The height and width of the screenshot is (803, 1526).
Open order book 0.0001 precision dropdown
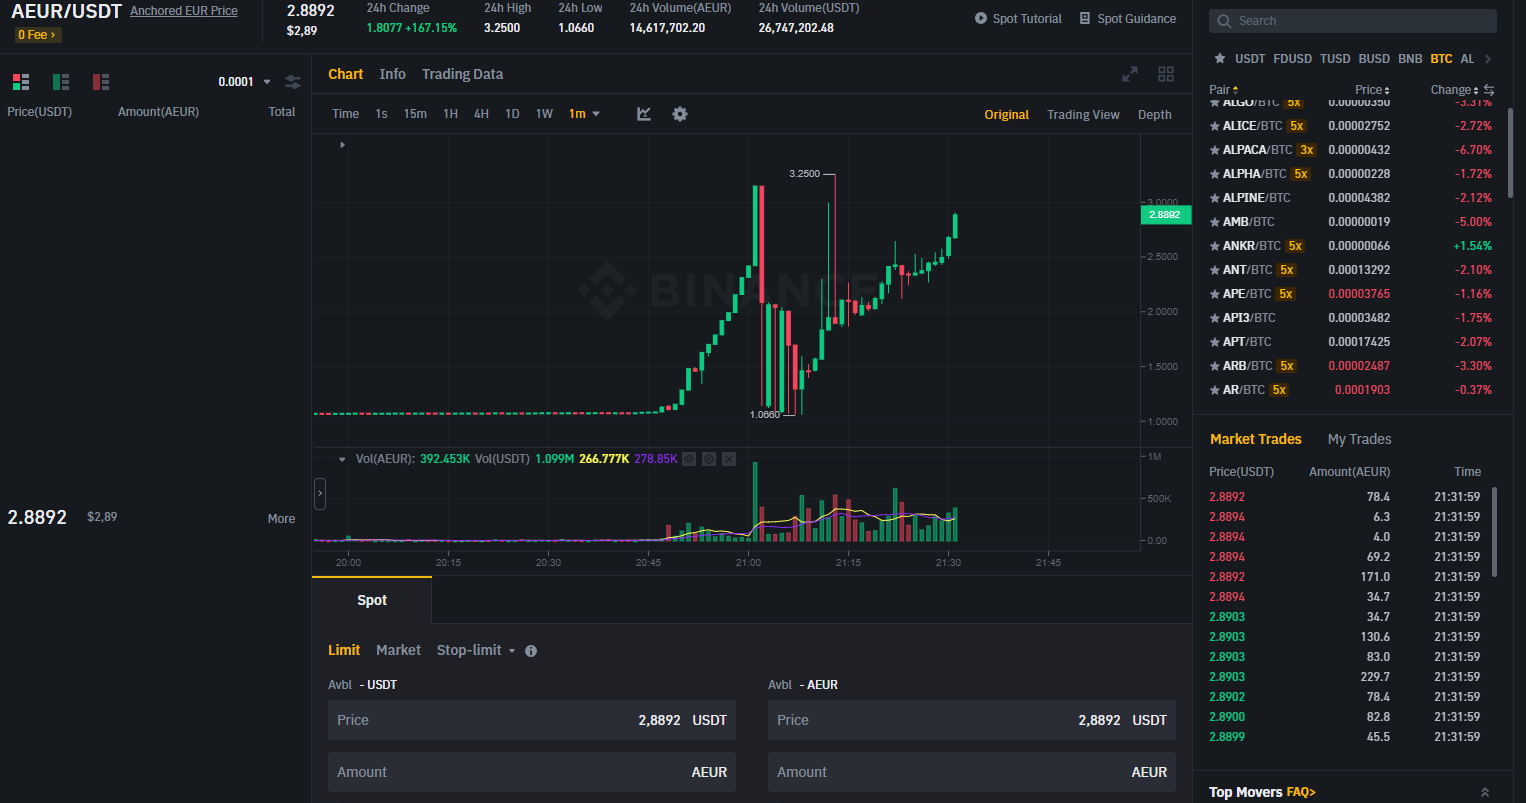coord(245,82)
